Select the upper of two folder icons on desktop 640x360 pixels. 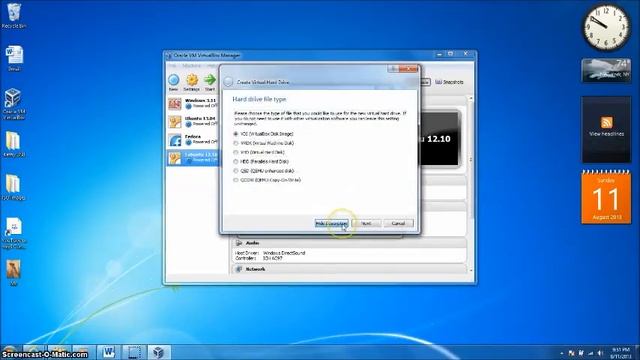click(13, 144)
